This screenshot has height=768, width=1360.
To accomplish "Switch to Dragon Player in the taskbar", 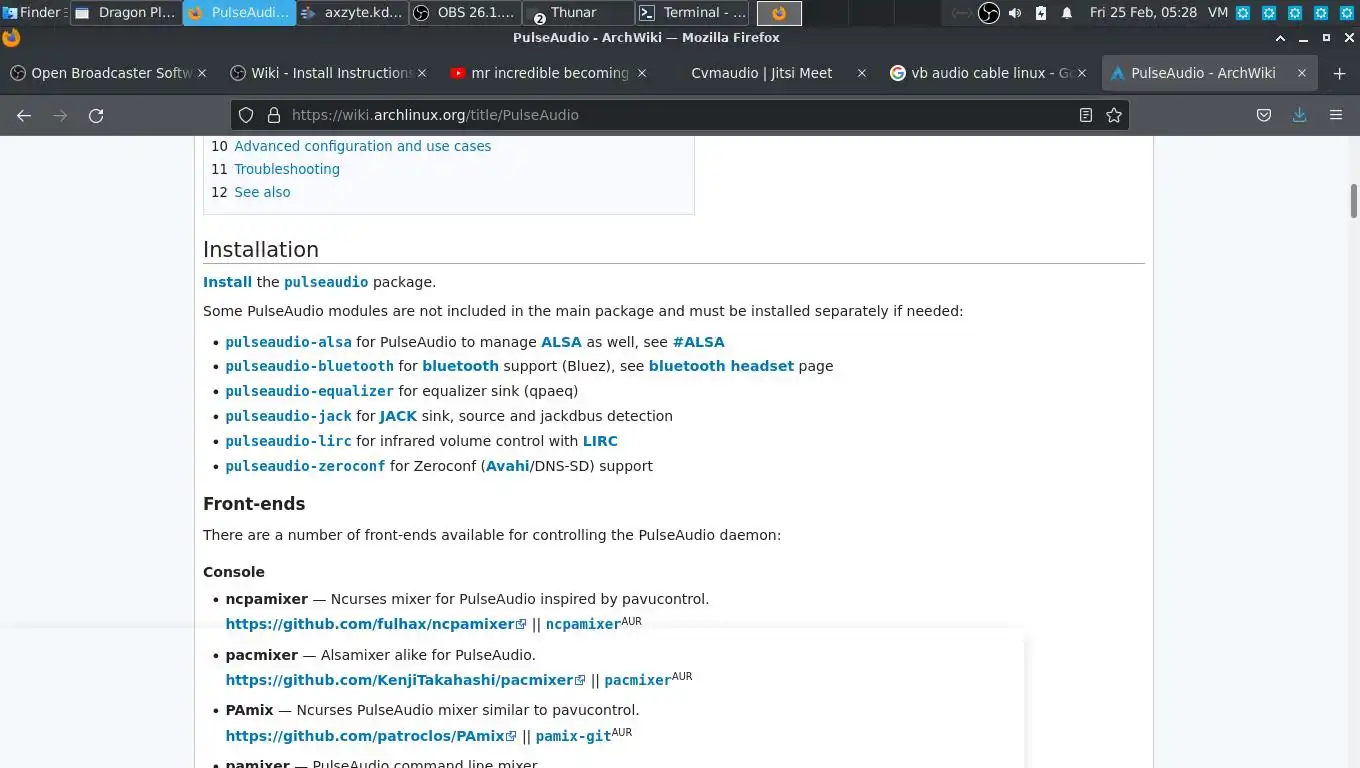I will [126, 13].
